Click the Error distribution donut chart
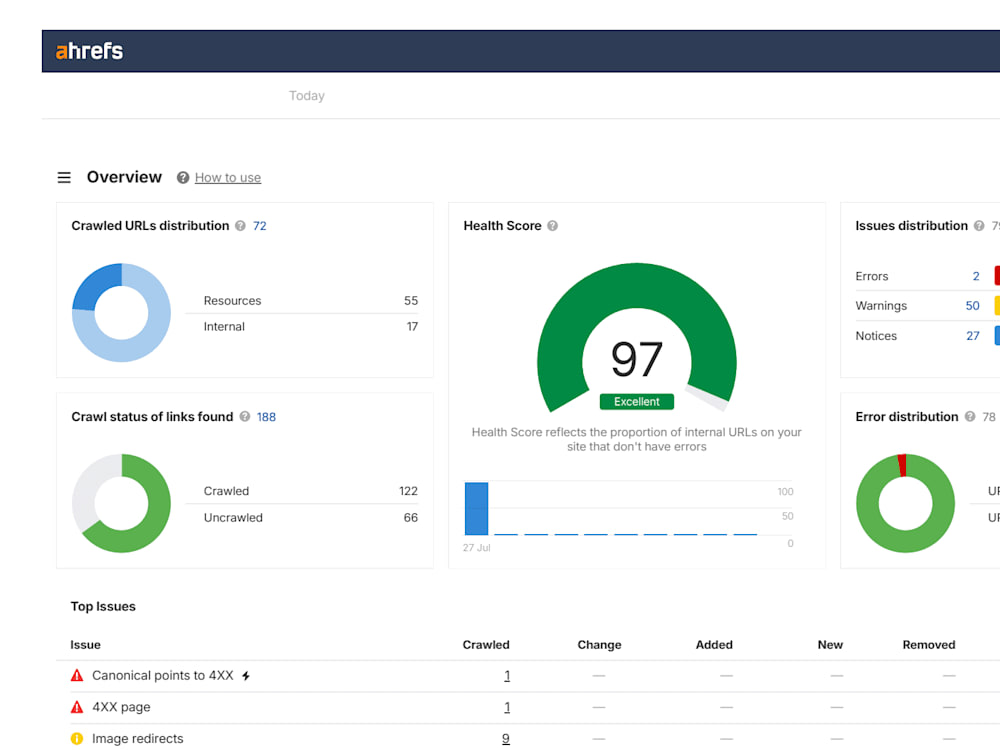 905,503
